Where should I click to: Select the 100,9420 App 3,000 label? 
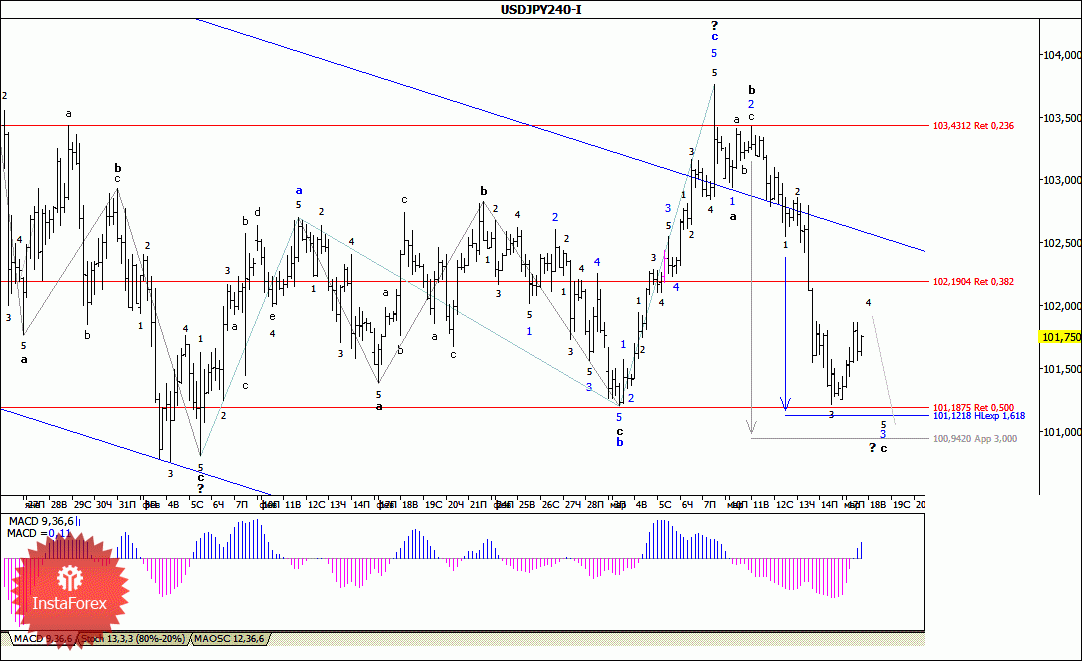pyautogui.click(x=974, y=439)
